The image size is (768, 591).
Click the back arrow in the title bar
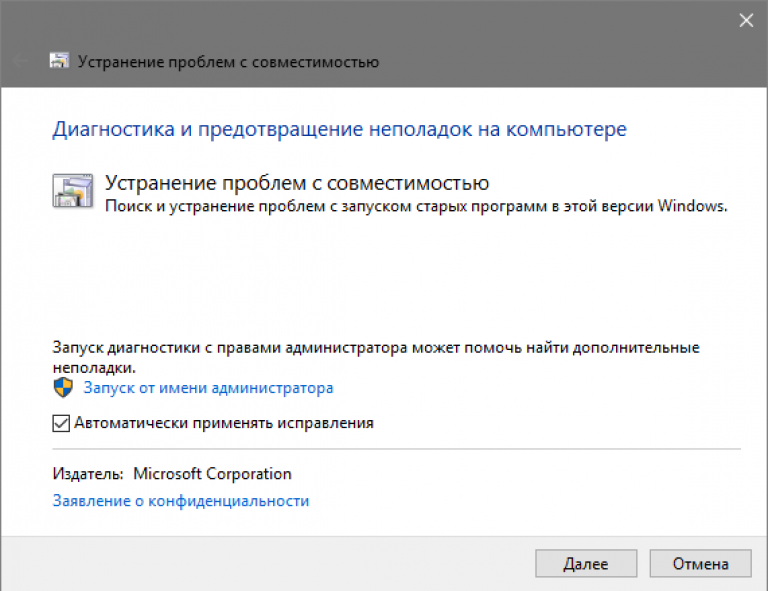point(21,61)
